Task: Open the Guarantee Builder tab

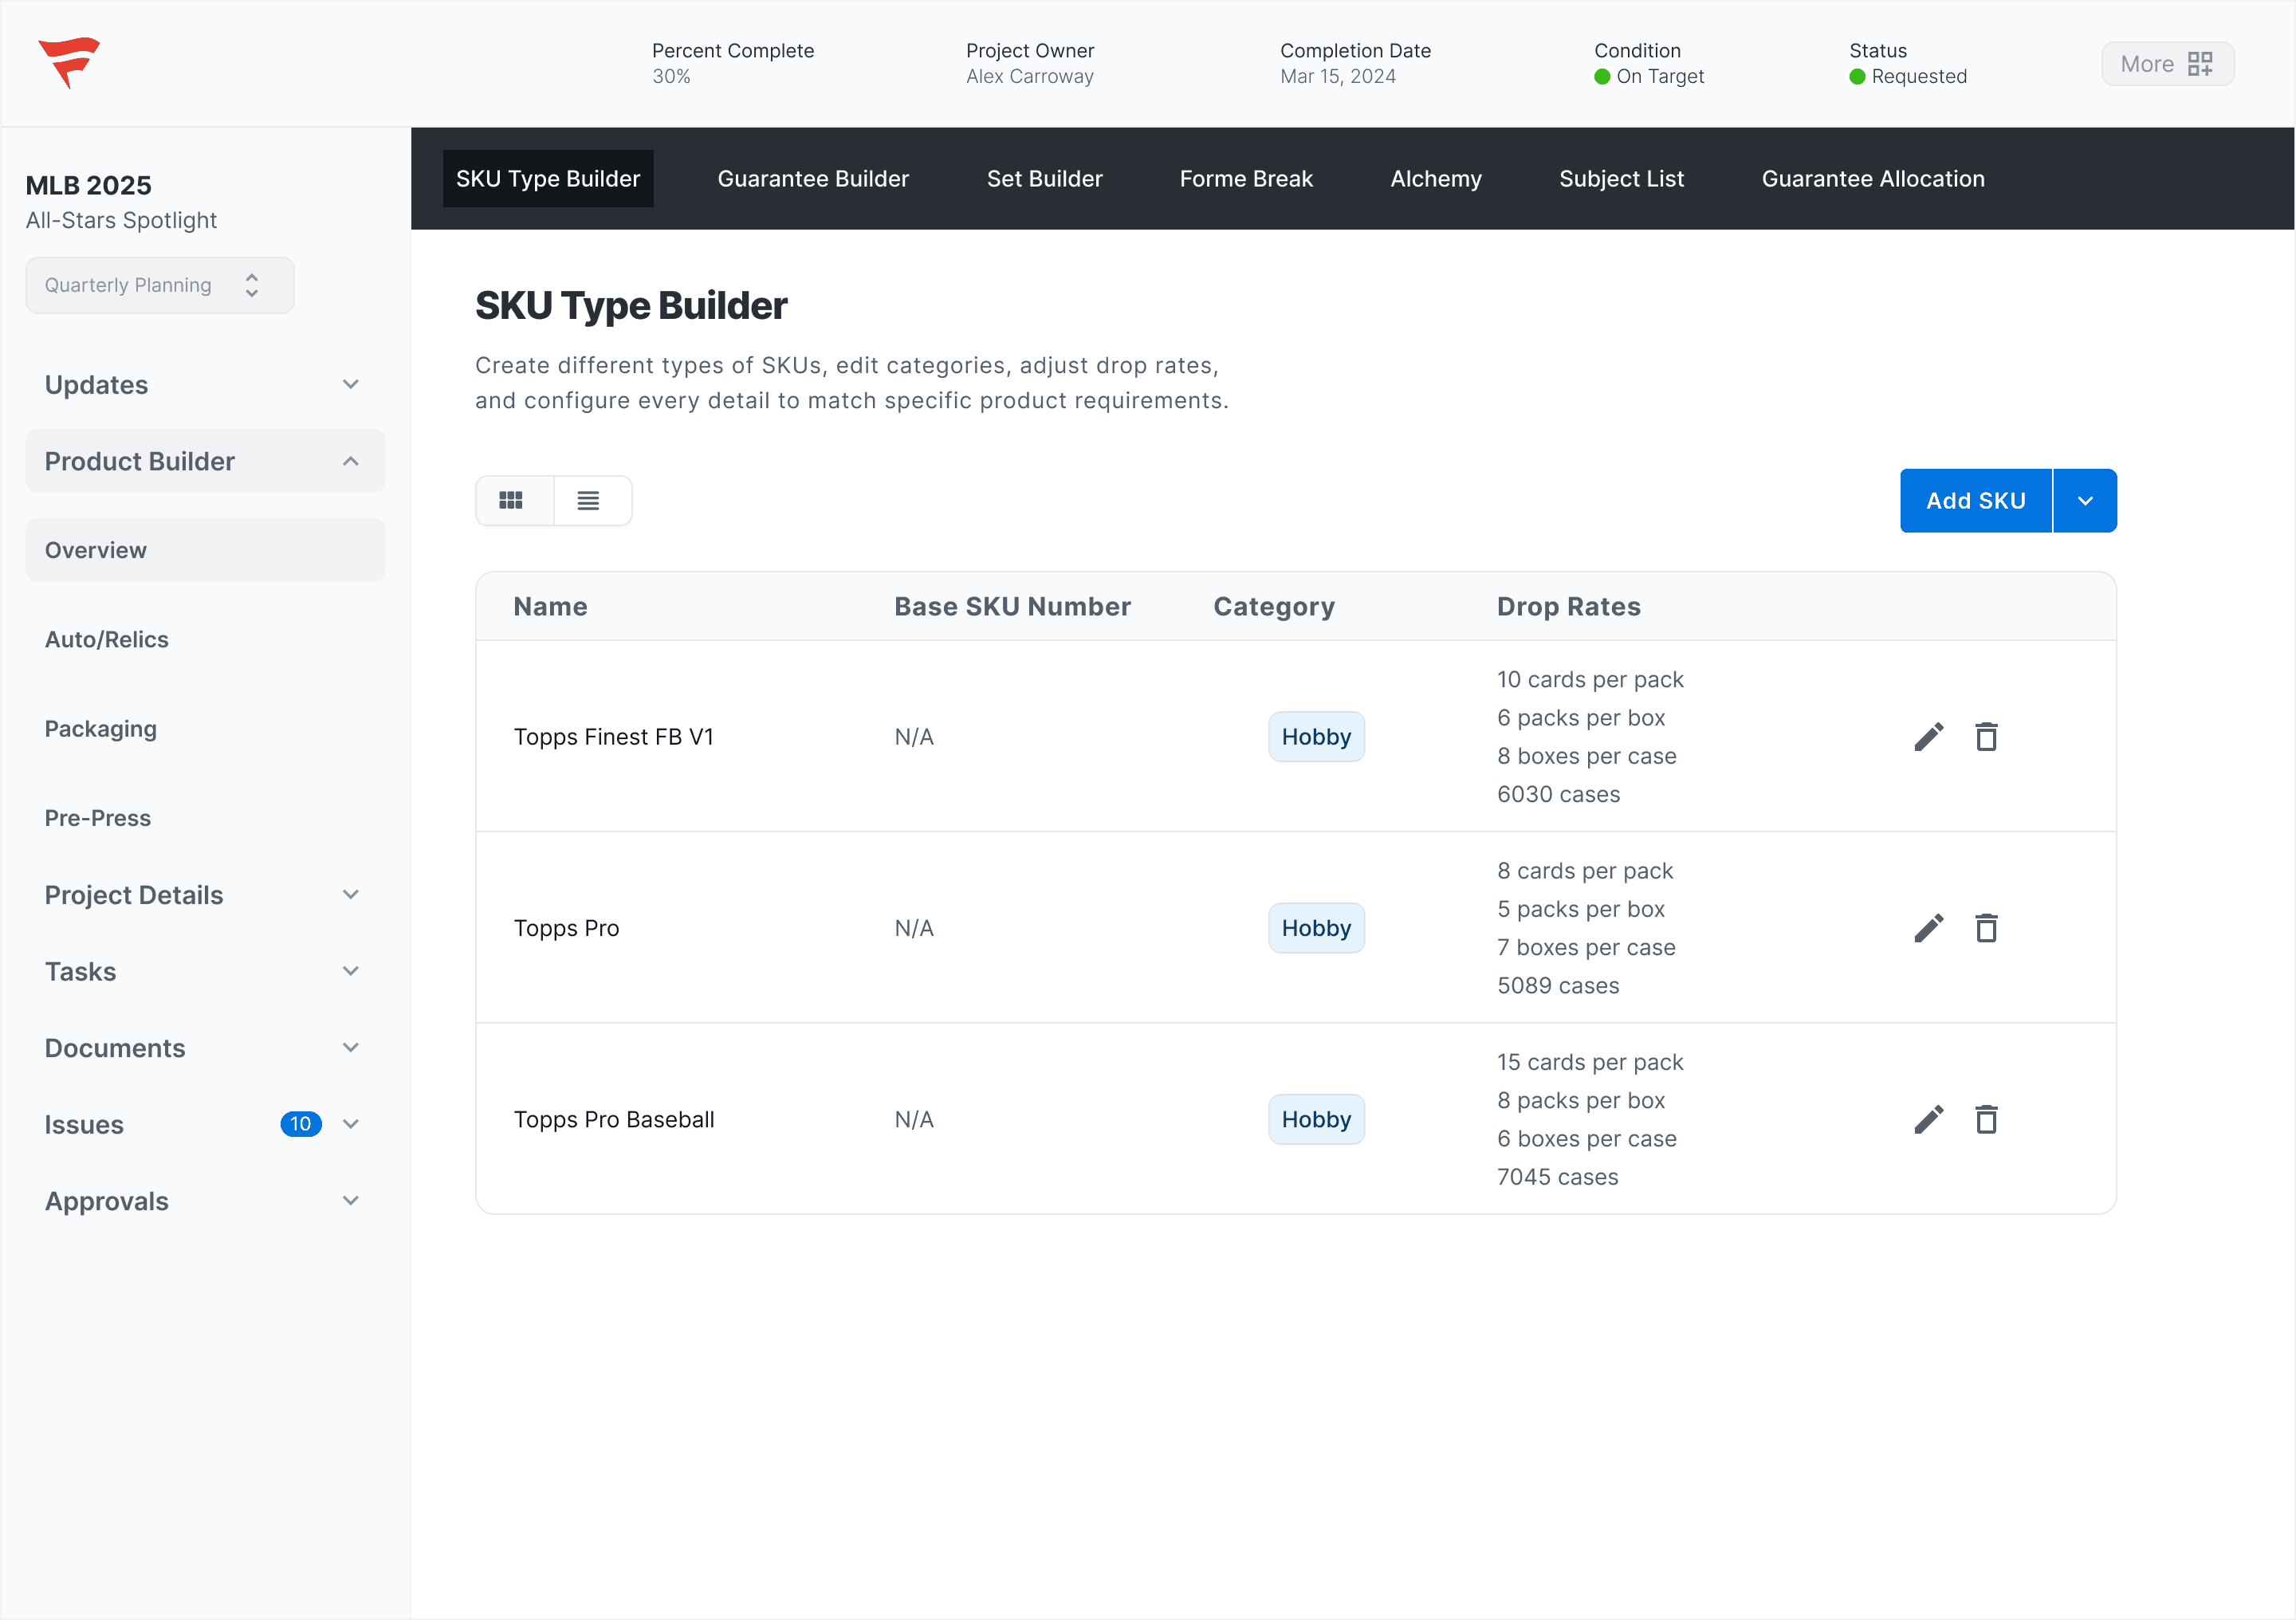Action: [x=813, y=179]
